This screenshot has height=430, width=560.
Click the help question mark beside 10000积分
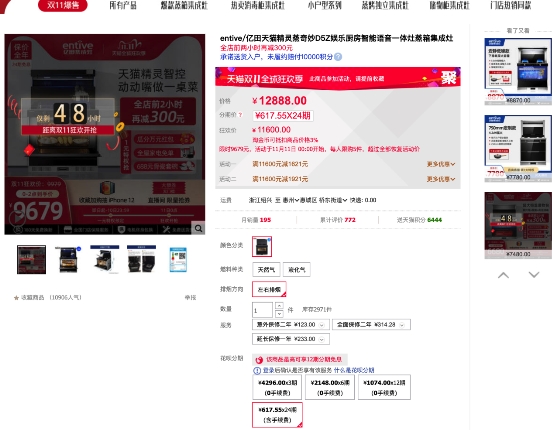pos(338,57)
